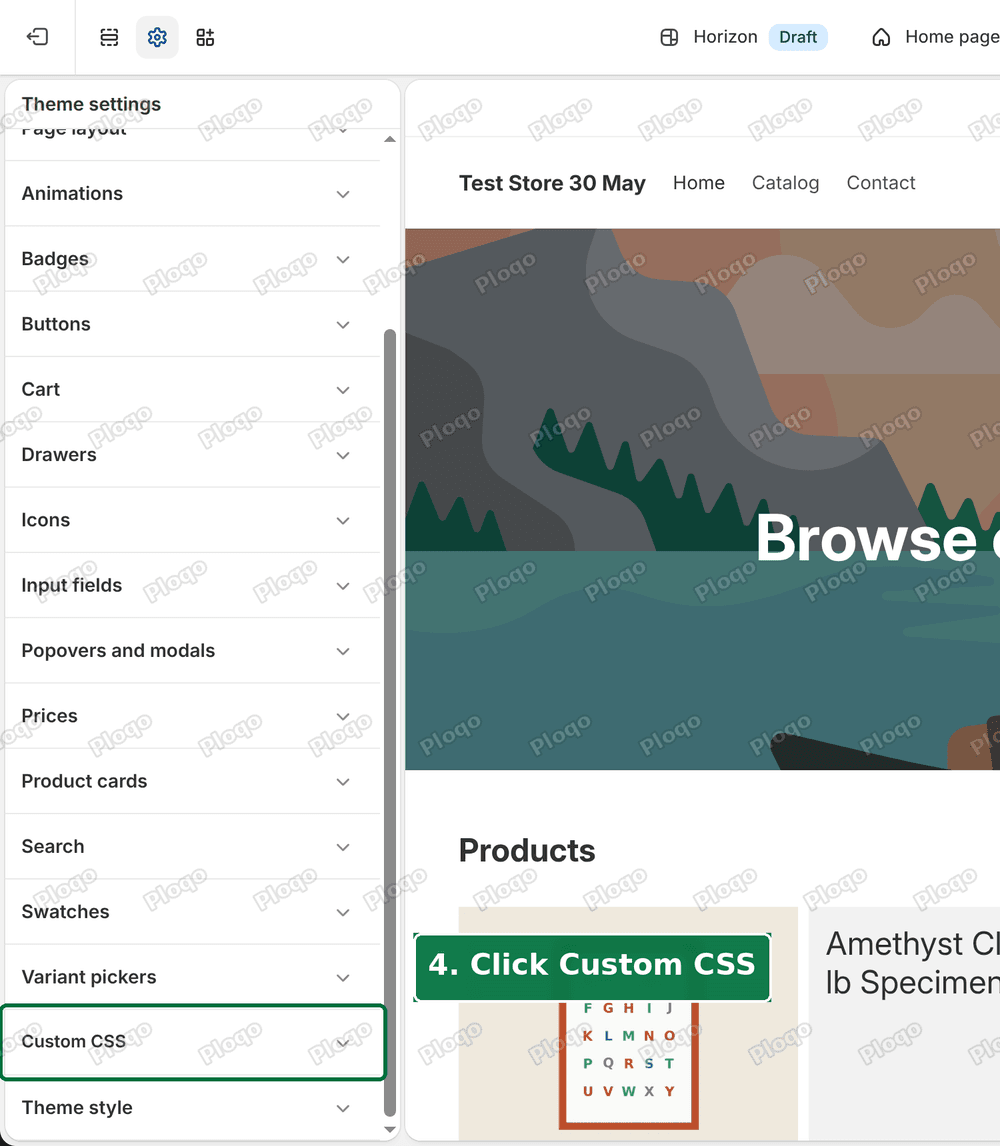Click the Amethyst product title
Image resolution: width=1000 pixels, height=1146 pixels.
(913, 963)
